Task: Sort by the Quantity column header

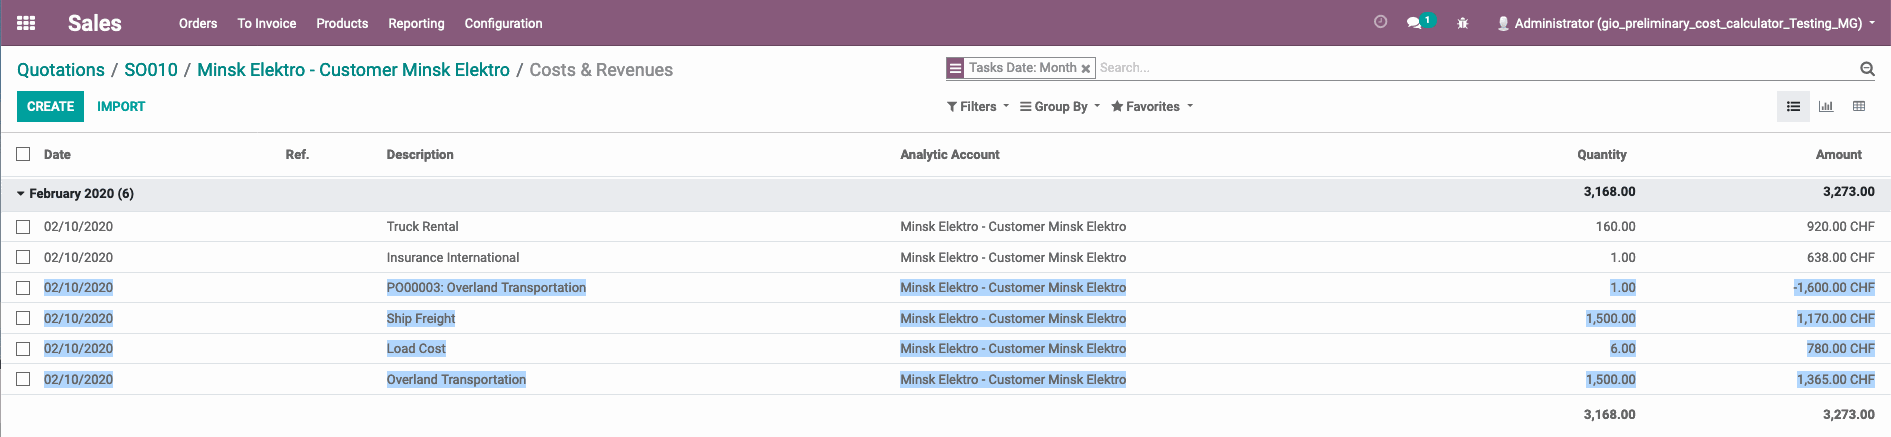Action: click(x=1602, y=154)
